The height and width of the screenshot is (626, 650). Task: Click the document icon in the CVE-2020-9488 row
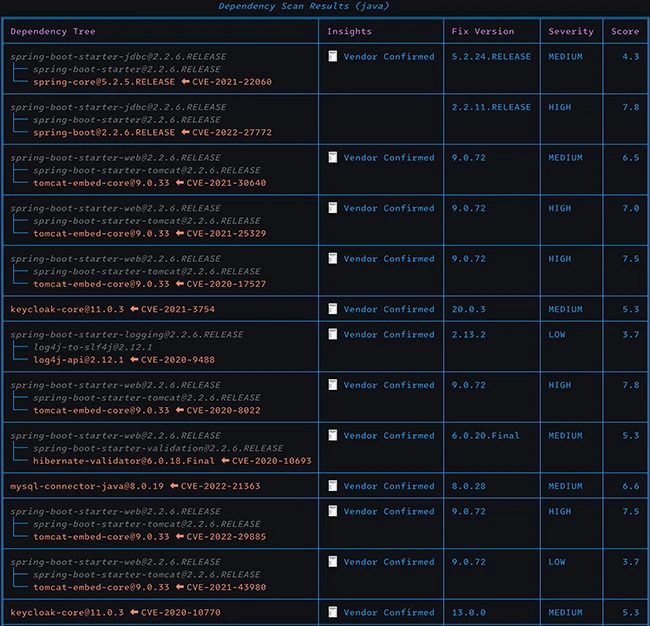332,334
